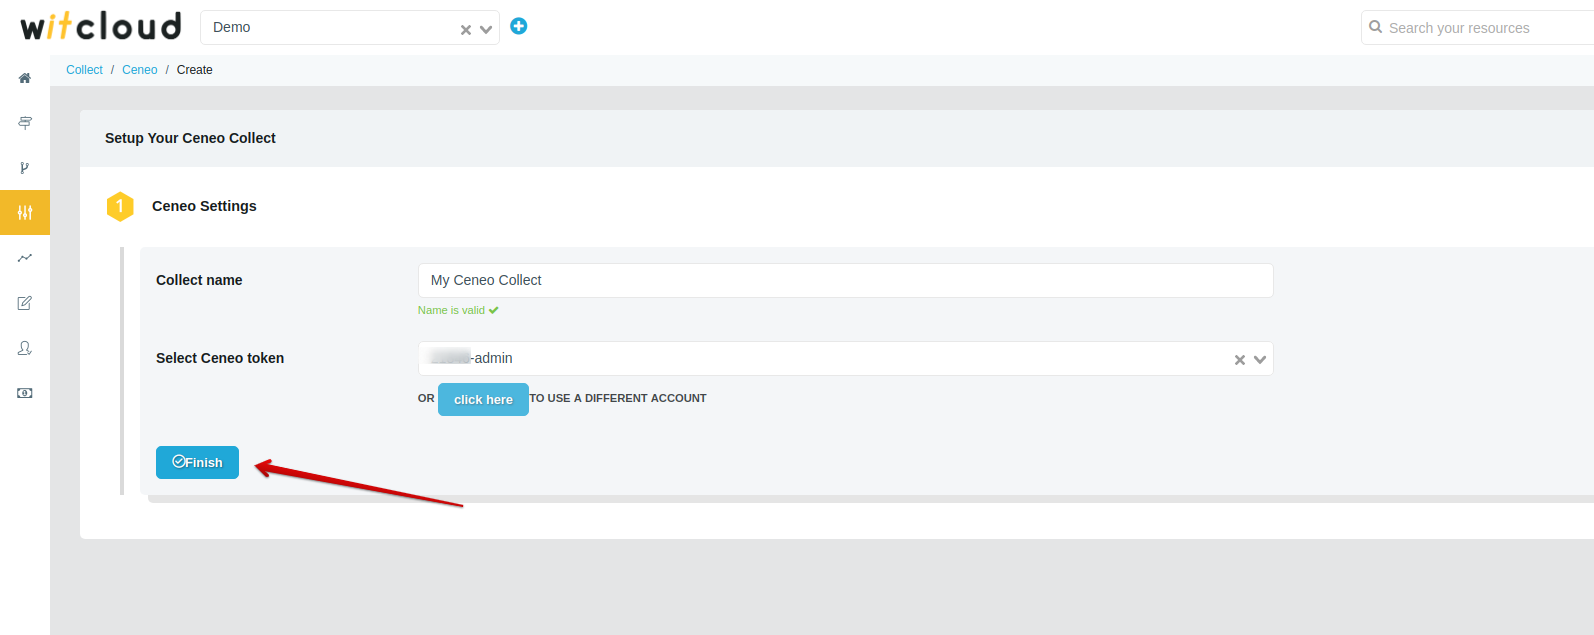Open the Demo project selector
1594x635 pixels.
coord(350,28)
